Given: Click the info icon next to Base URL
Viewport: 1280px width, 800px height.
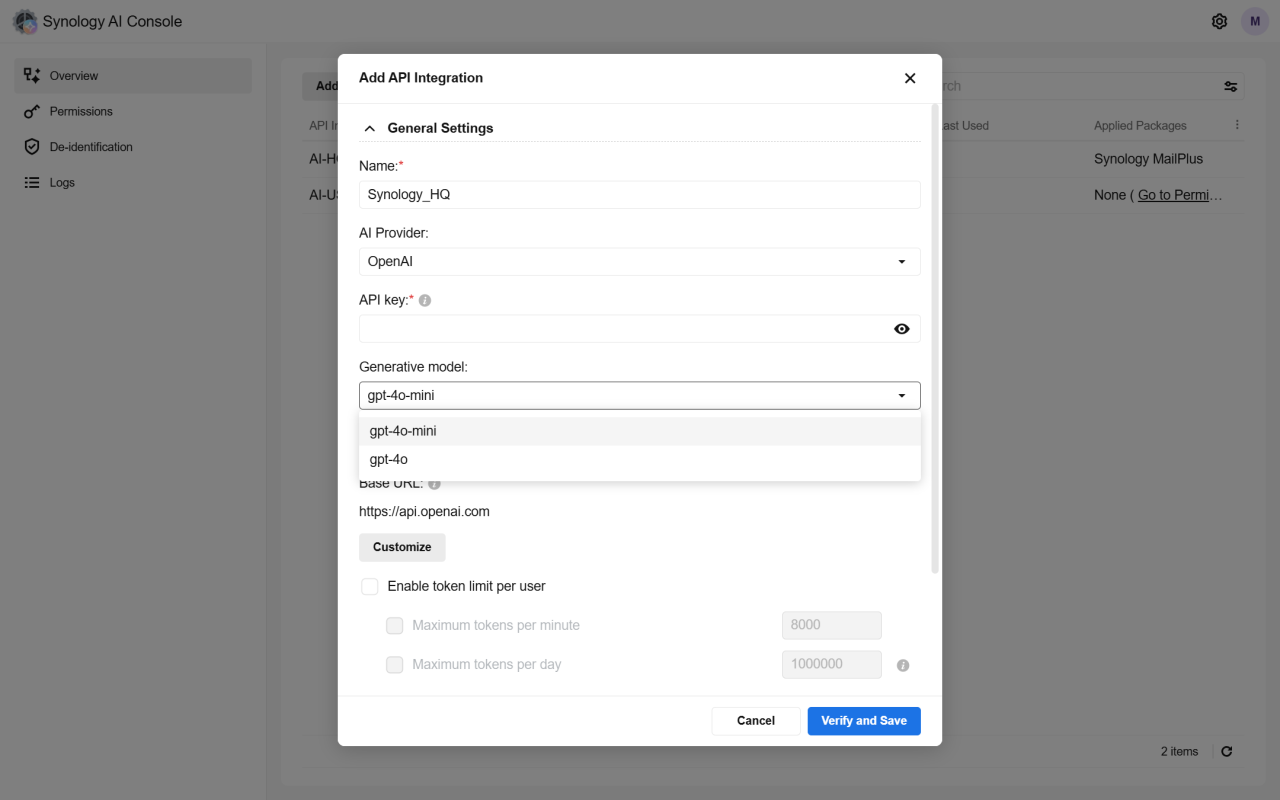Looking at the screenshot, I should 433,482.
